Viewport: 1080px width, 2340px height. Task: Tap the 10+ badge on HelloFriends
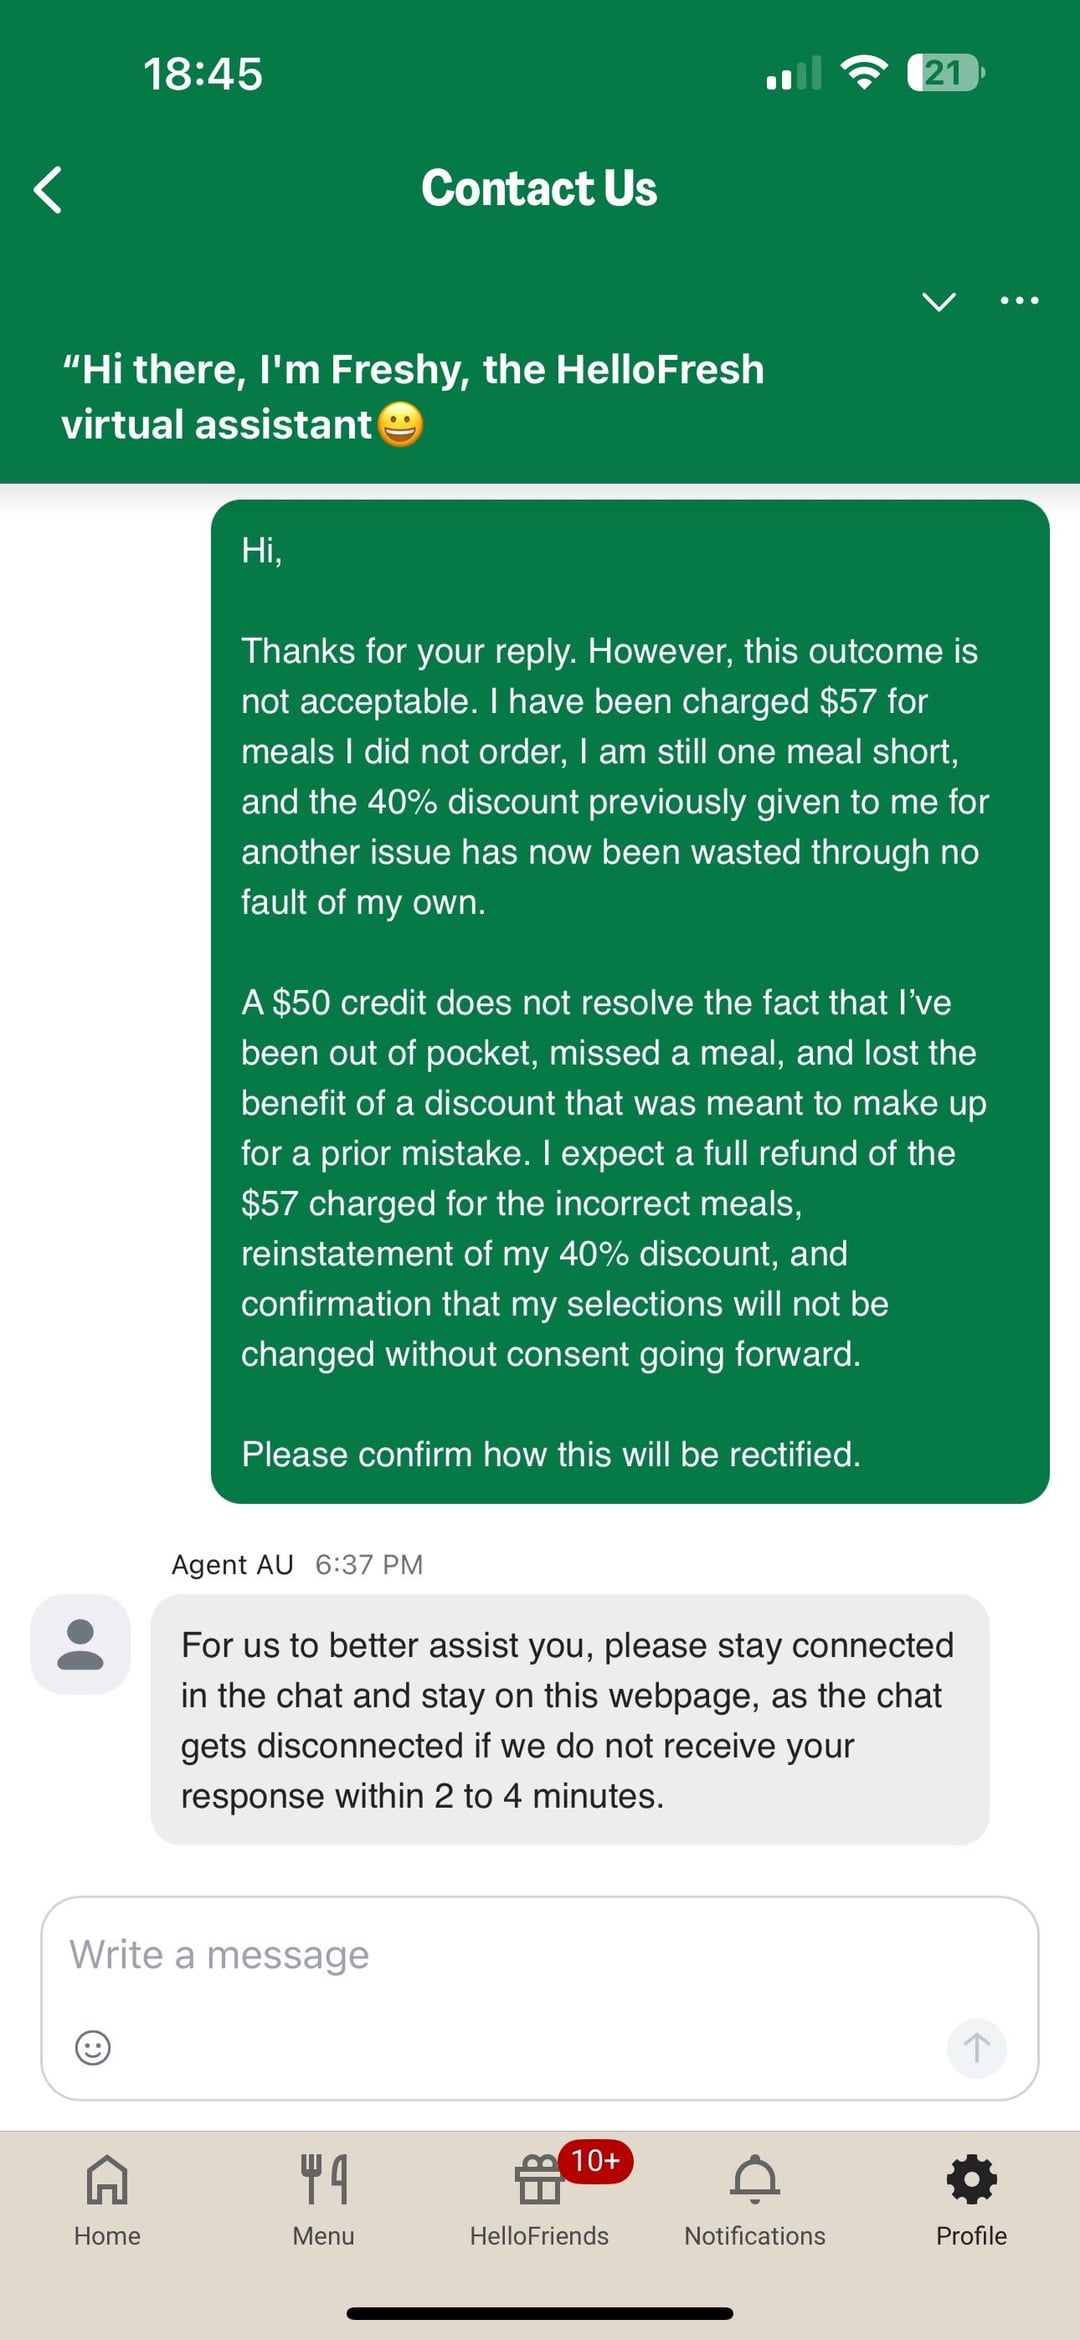(596, 2161)
